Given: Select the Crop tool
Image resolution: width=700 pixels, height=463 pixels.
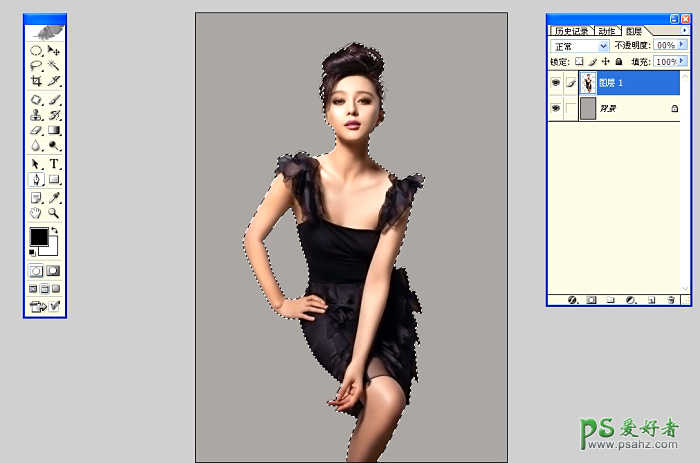Looking at the screenshot, I should [36, 79].
